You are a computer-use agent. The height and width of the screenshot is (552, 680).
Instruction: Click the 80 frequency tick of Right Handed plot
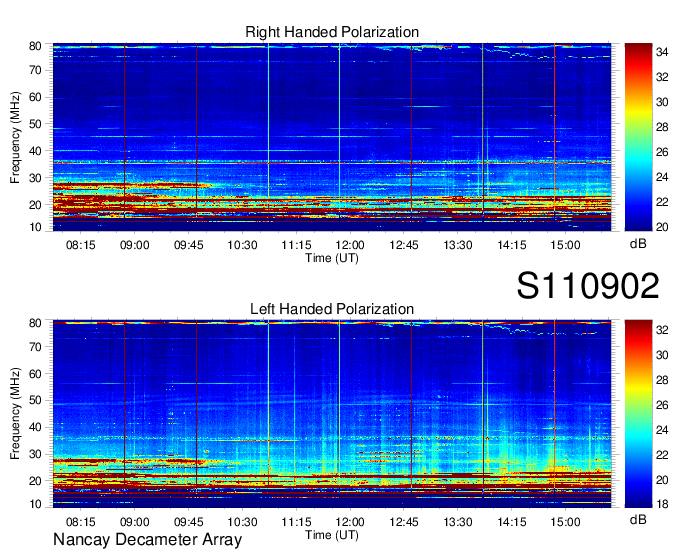pyautogui.click(x=35, y=46)
